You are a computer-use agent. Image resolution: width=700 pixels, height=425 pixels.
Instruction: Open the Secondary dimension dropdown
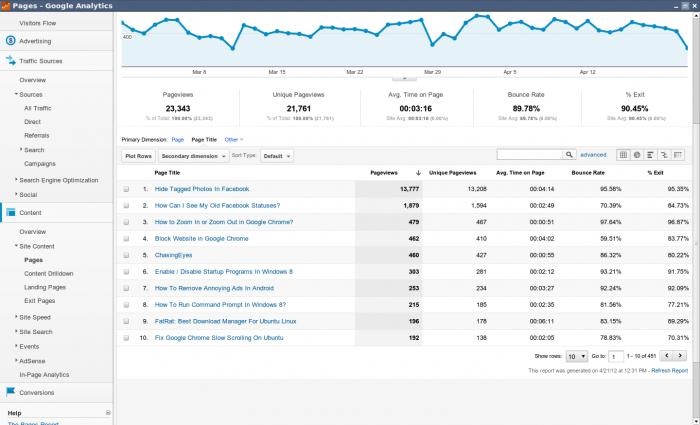193,156
